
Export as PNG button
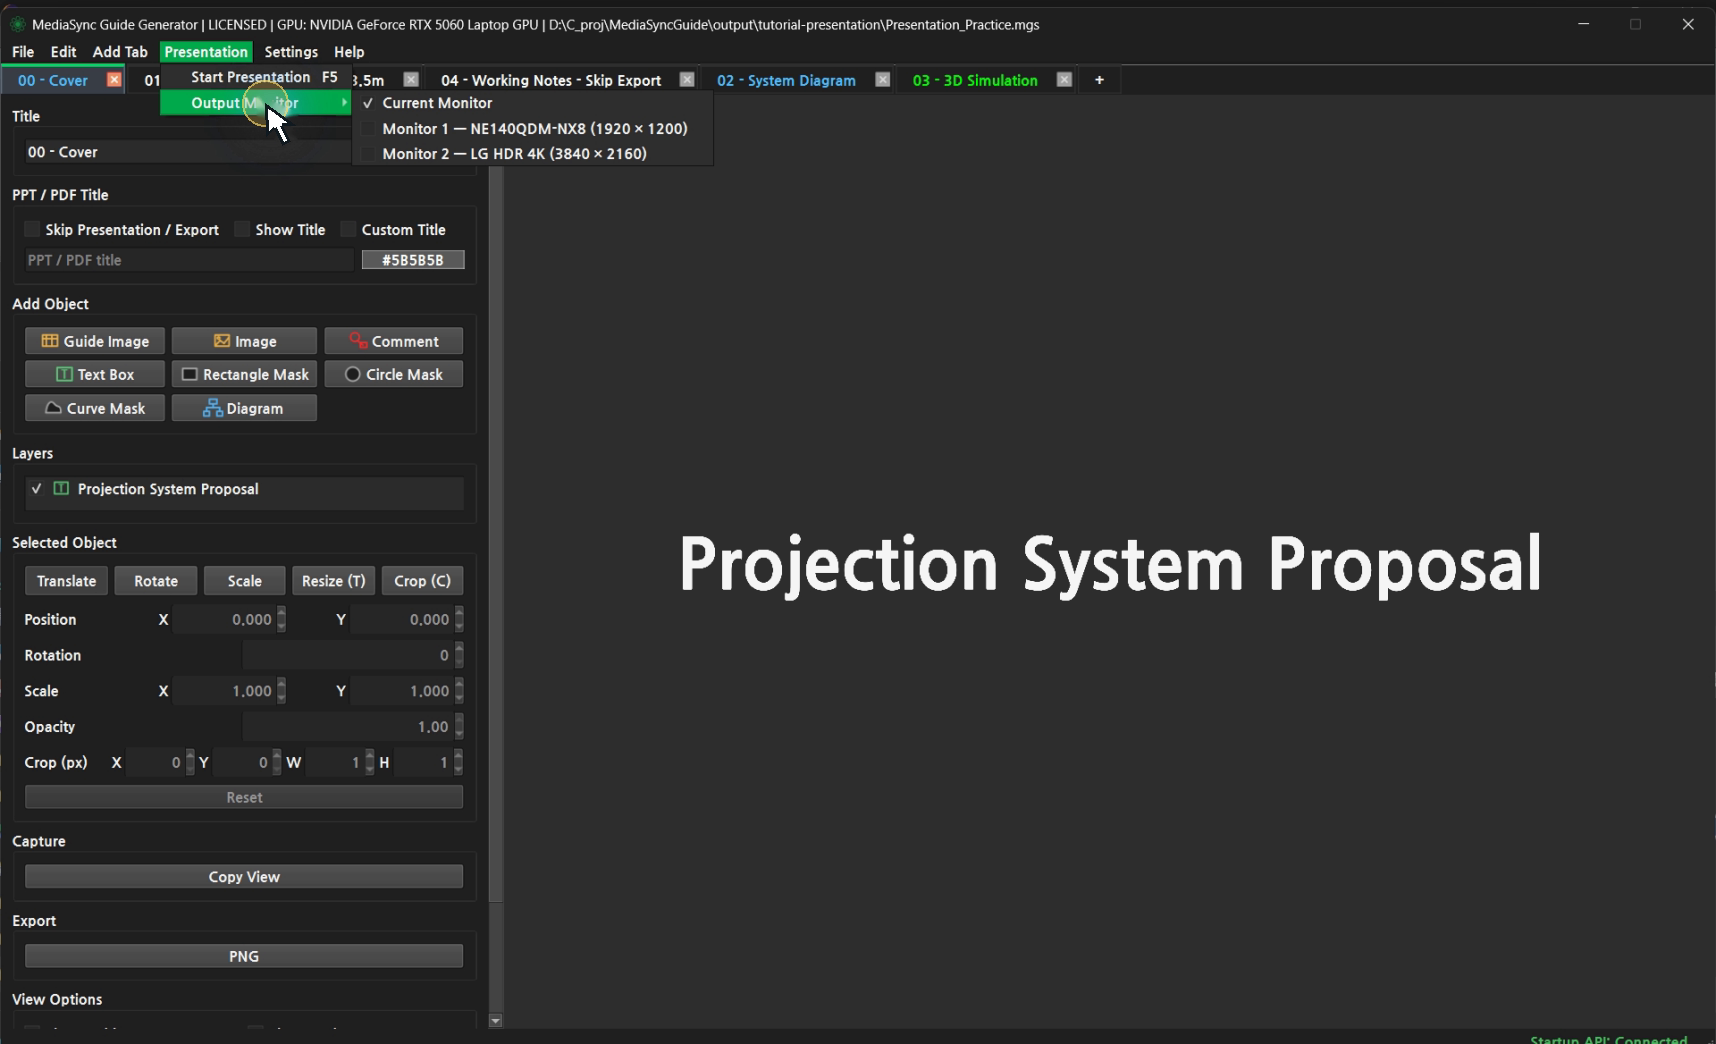click(x=244, y=956)
